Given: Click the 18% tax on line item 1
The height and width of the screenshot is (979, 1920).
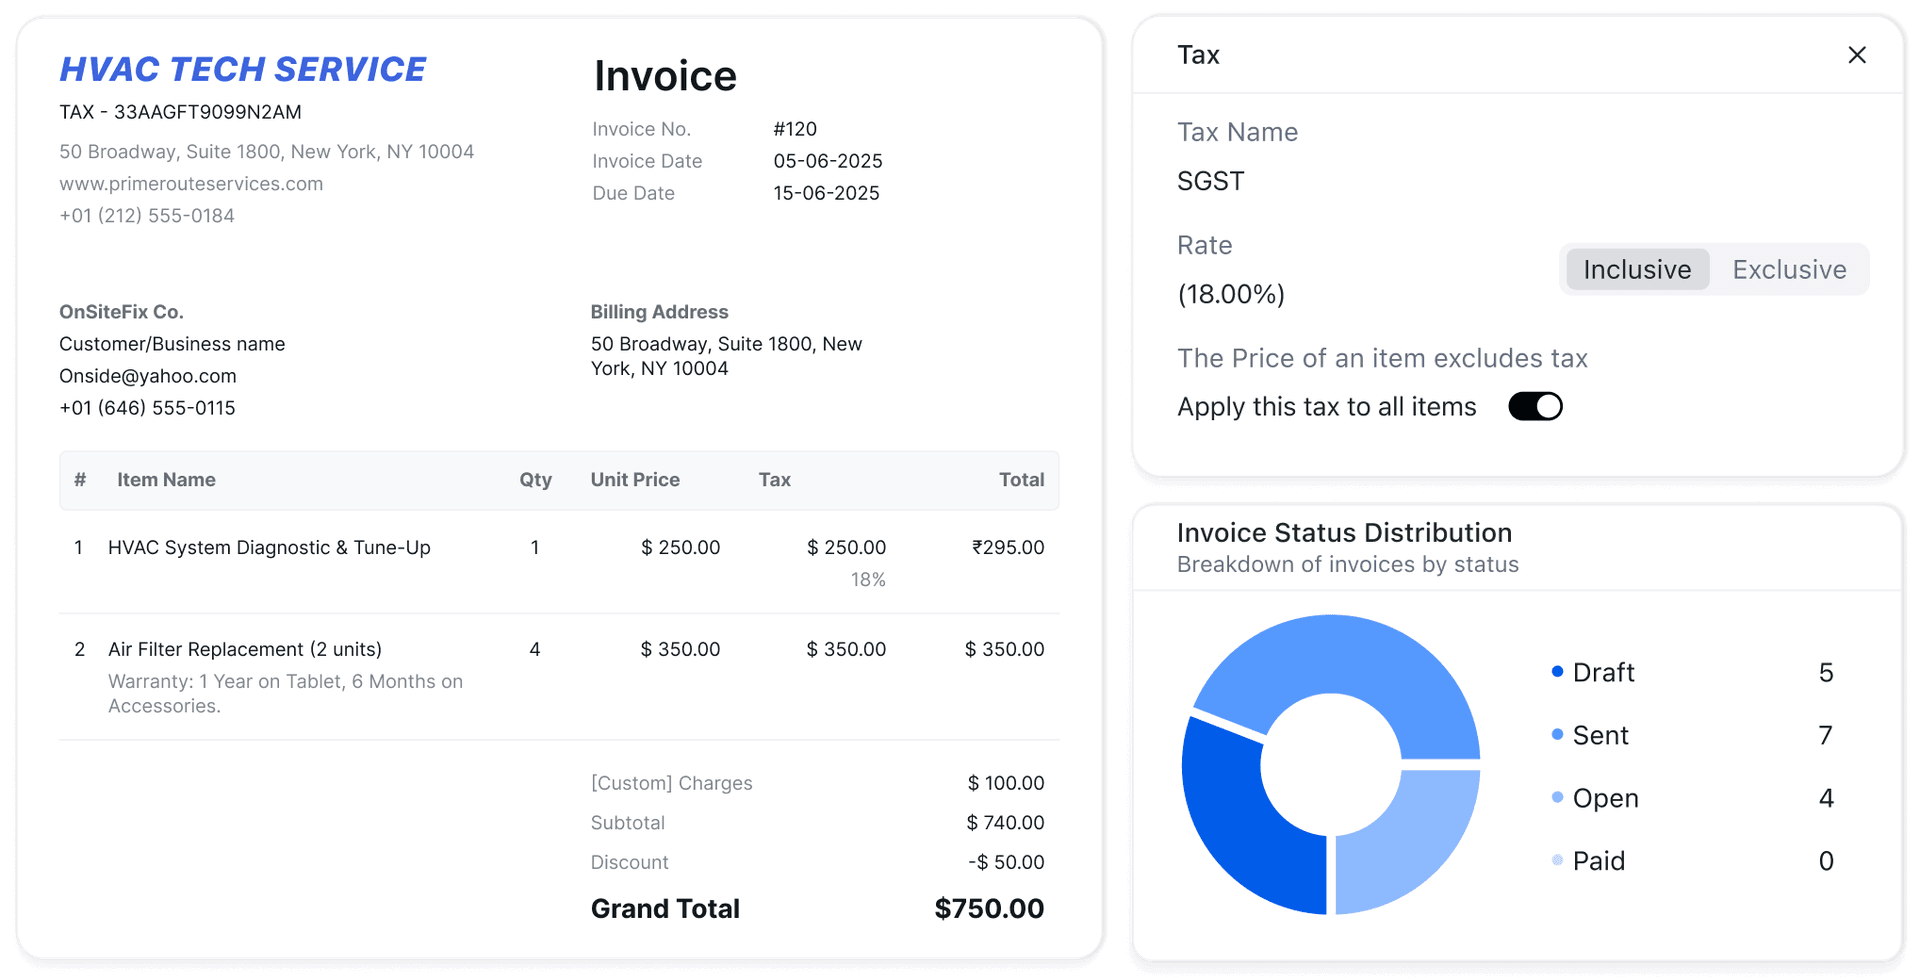Looking at the screenshot, I should [x=867, y=579].
